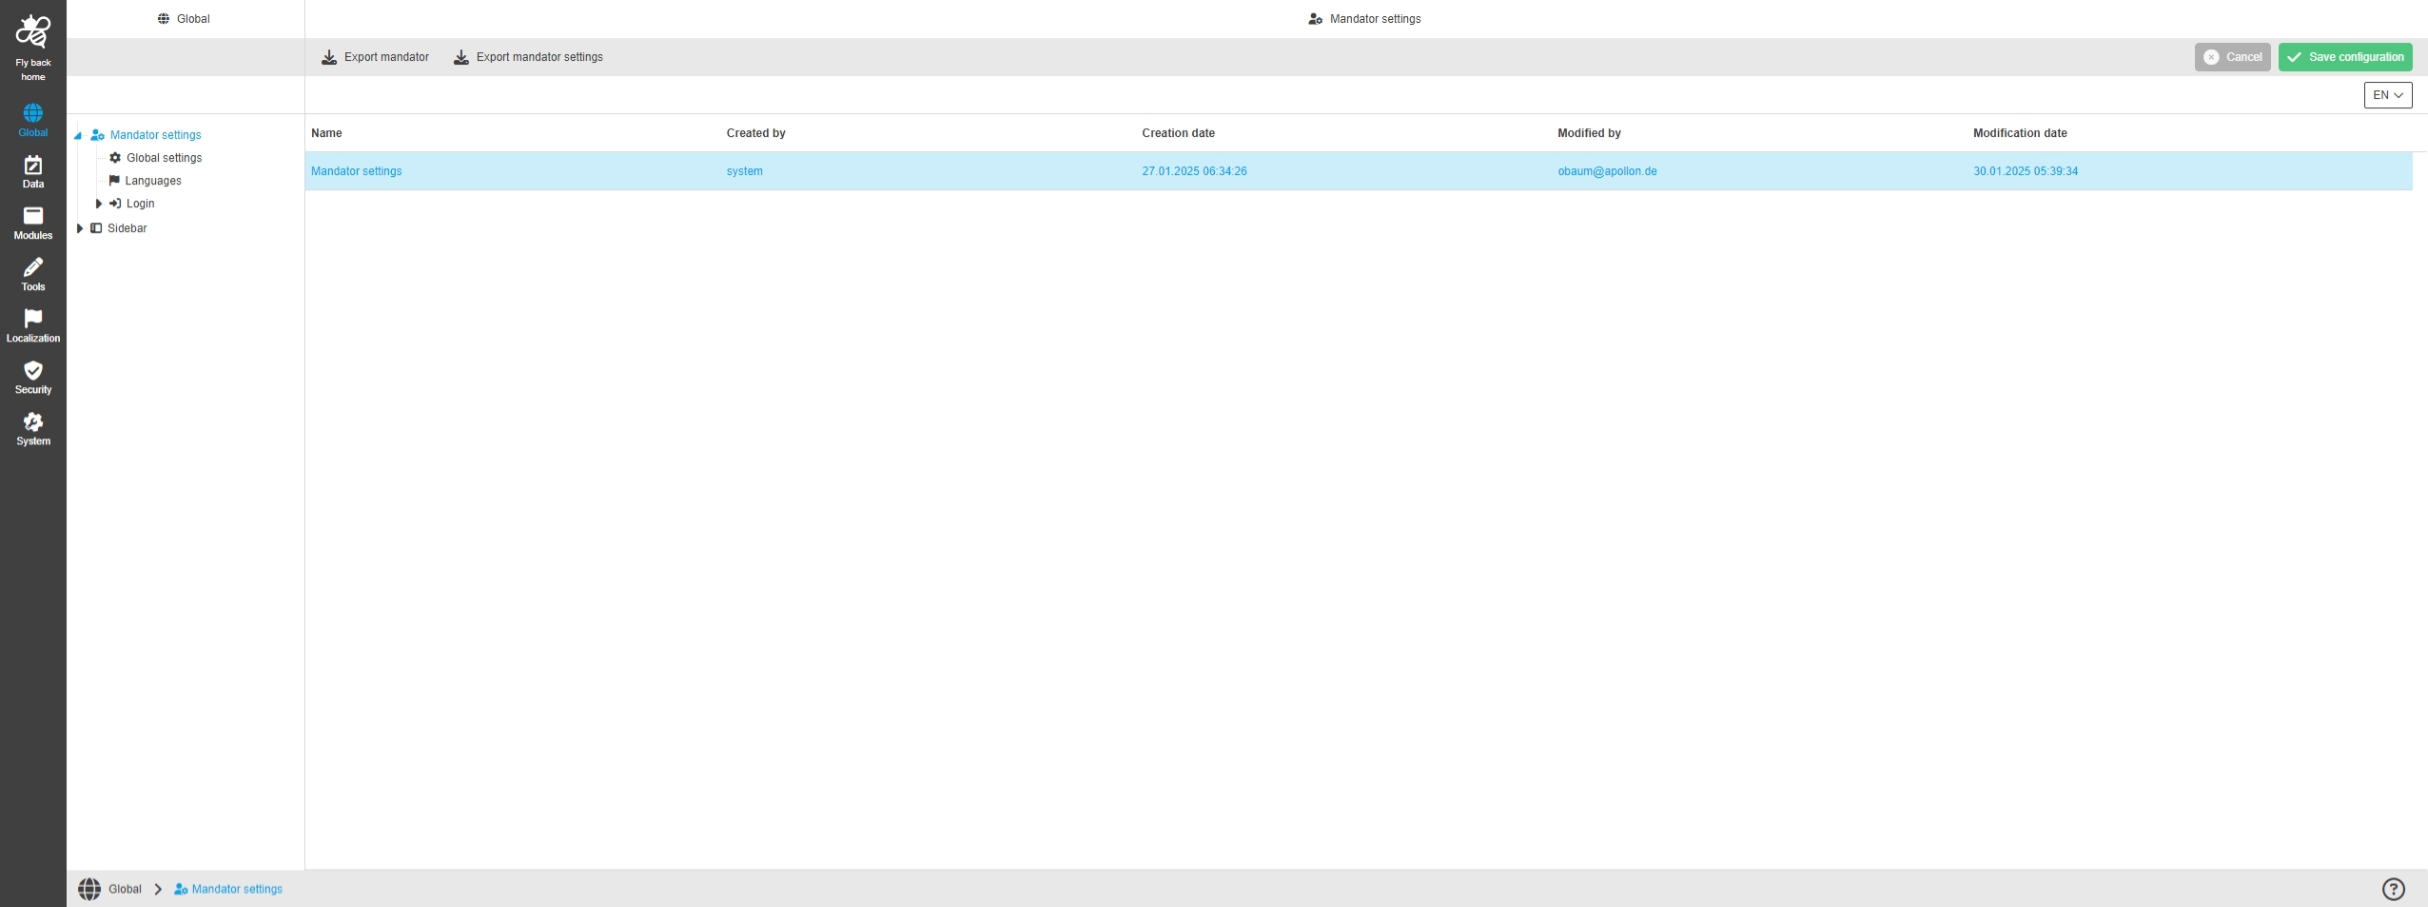Click the user icon in breadcrumb Mandator settings
Viewport: 2428px width, 907px height.
(x=181, y=889)
